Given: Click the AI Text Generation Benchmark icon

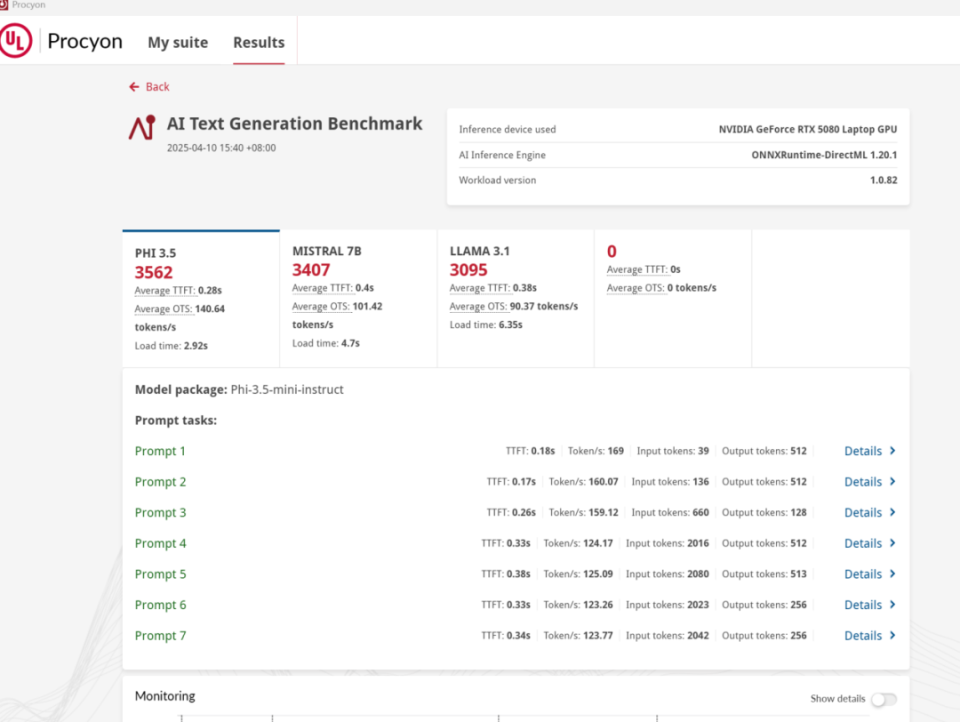Looking at the screenshot, I should [x=142, y=127].
